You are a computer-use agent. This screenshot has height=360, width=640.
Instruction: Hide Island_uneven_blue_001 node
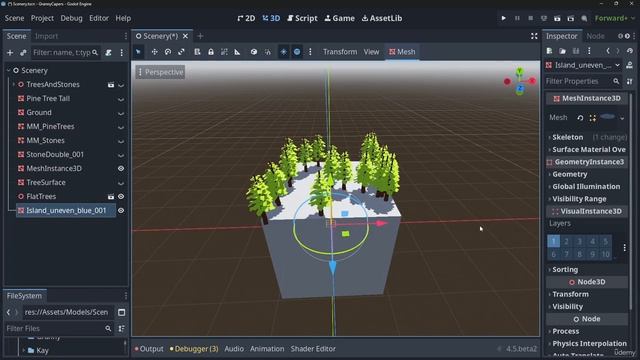[121, 211]
